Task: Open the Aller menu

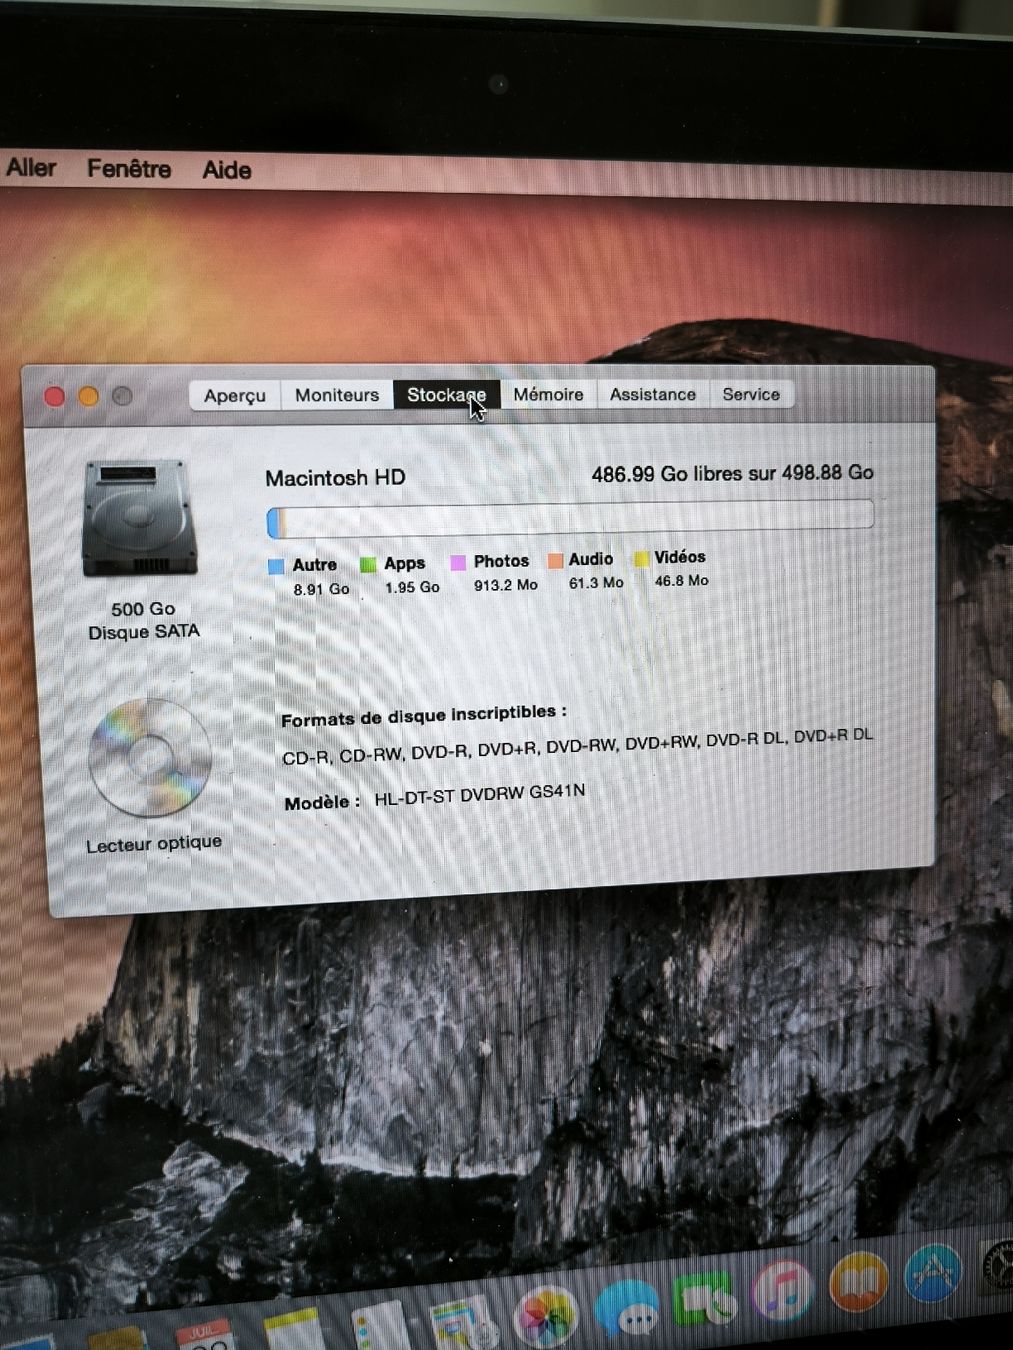Action: [31, 167]
